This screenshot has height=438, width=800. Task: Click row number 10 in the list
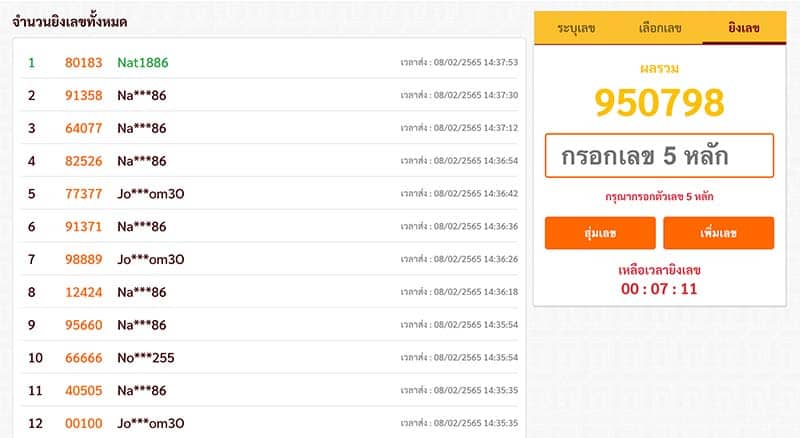coord(35,358)
